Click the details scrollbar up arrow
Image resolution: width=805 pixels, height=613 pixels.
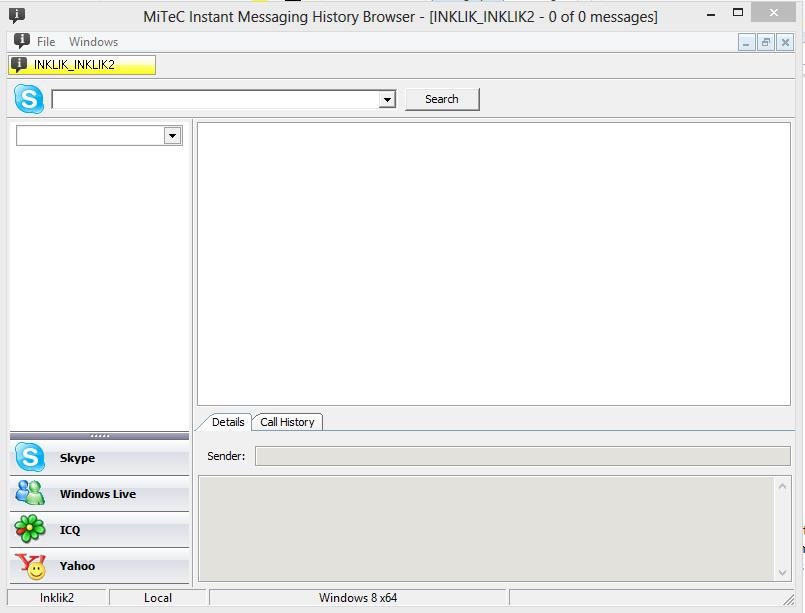[x=782, y=486]
